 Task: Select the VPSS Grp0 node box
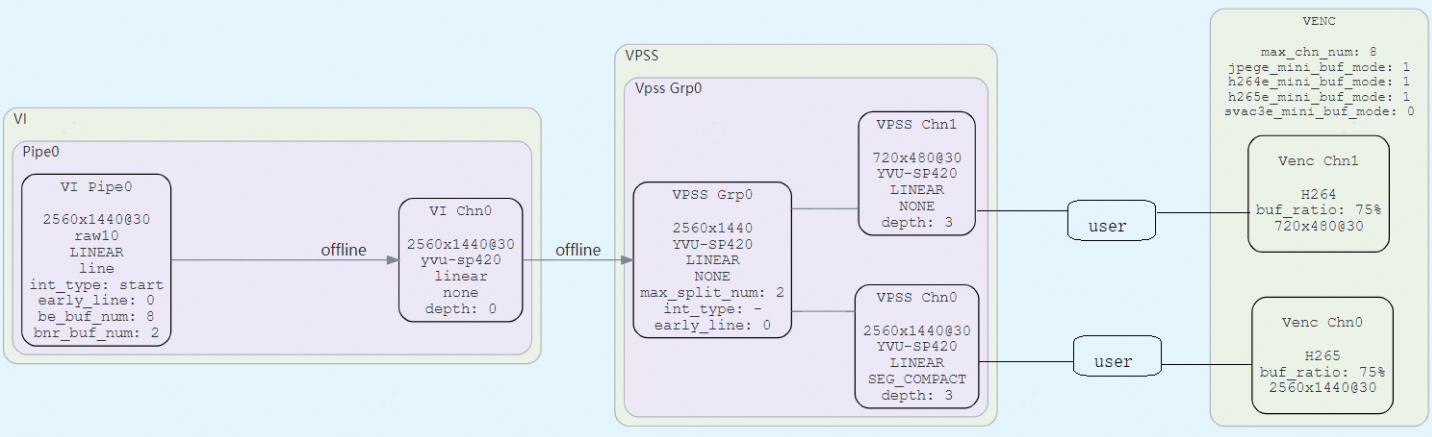click(x=712, y=260)
